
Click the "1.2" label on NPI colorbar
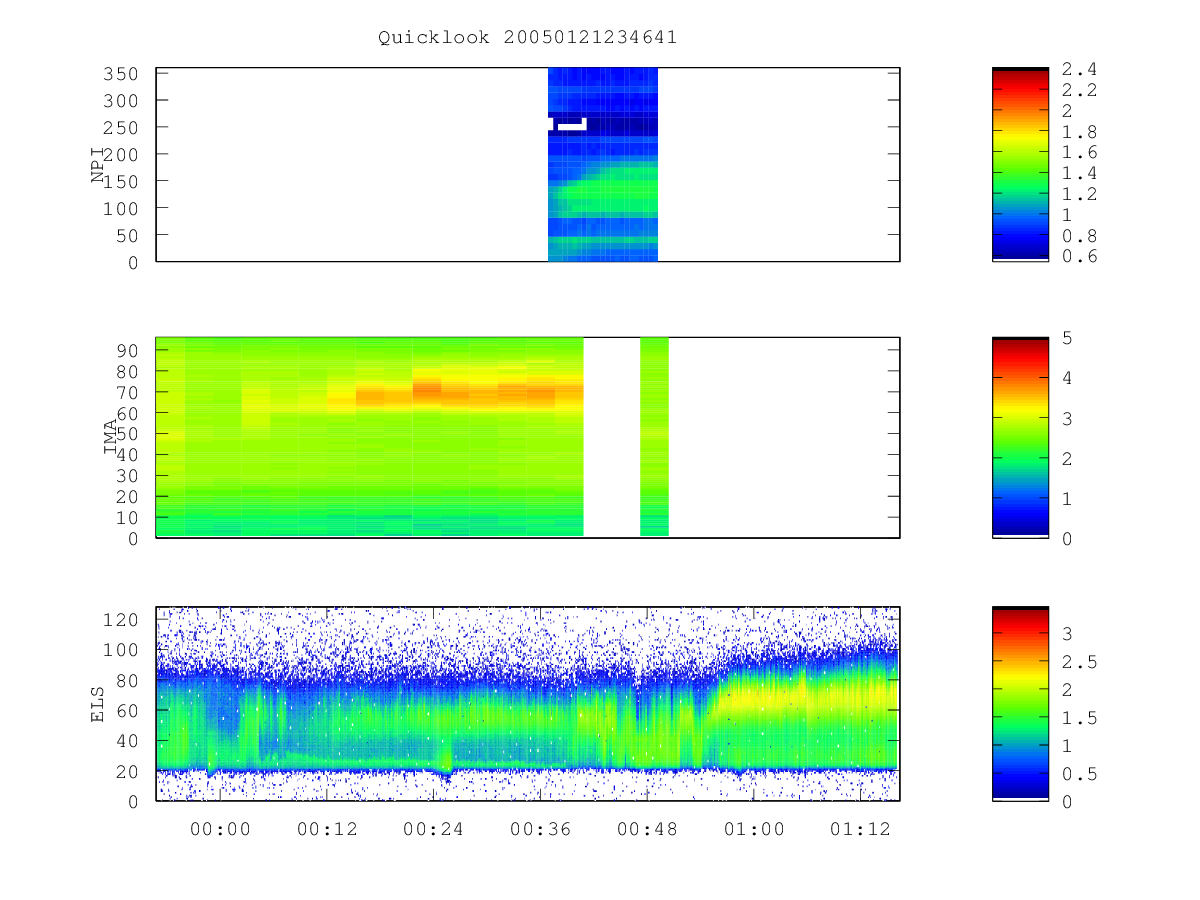point(1079,194)
